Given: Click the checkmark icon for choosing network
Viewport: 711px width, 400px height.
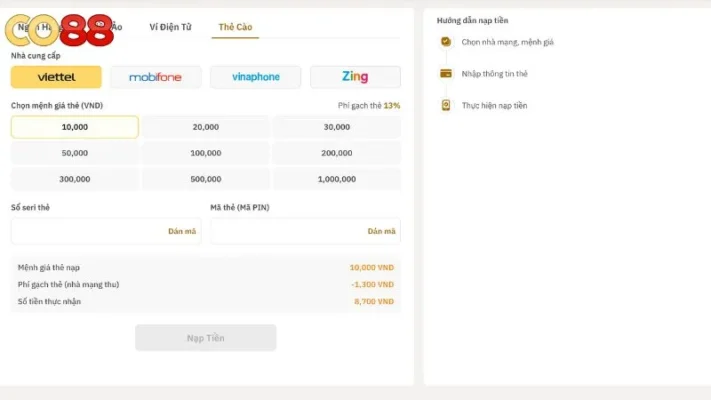Looking at the screenshot, I should (446, 42).
